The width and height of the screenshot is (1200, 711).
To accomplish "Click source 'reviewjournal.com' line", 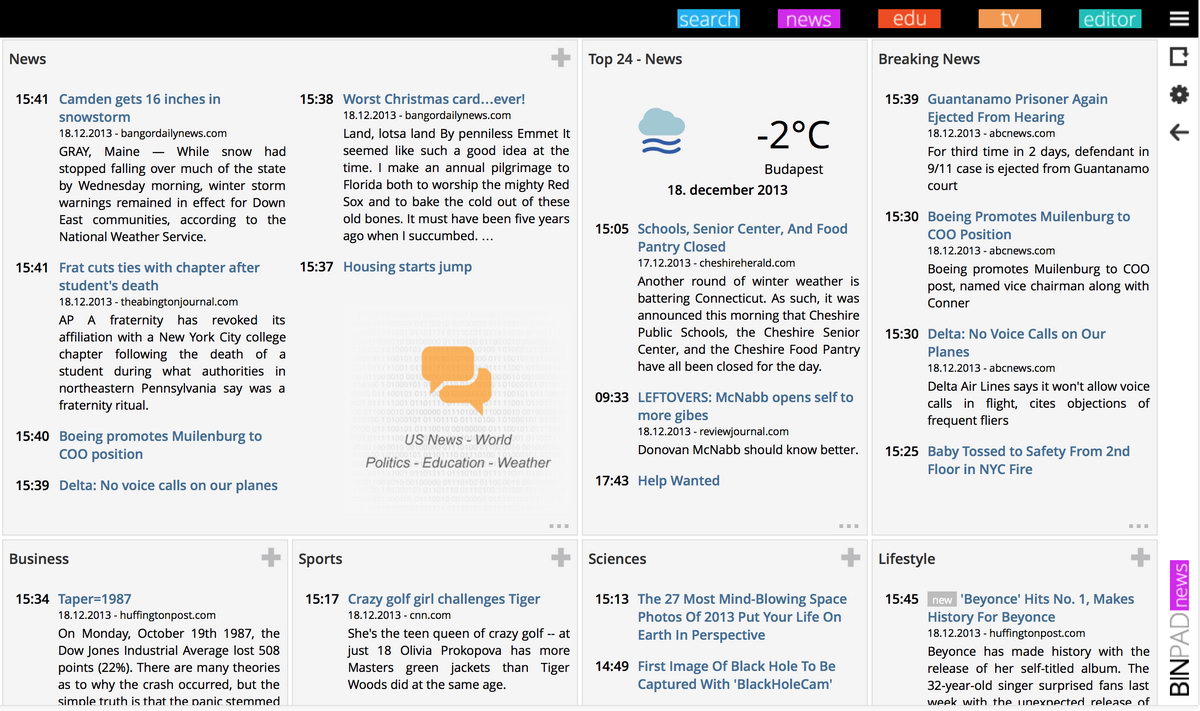I will 744,432.
